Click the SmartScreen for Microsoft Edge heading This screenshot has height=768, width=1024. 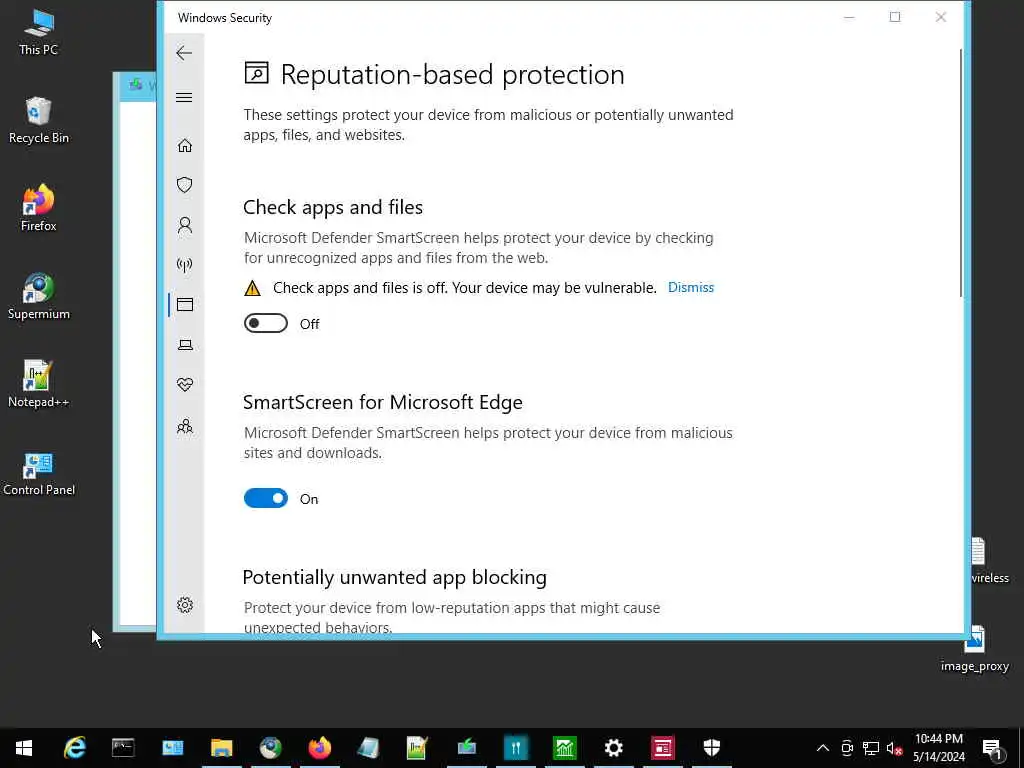point(383,402)
